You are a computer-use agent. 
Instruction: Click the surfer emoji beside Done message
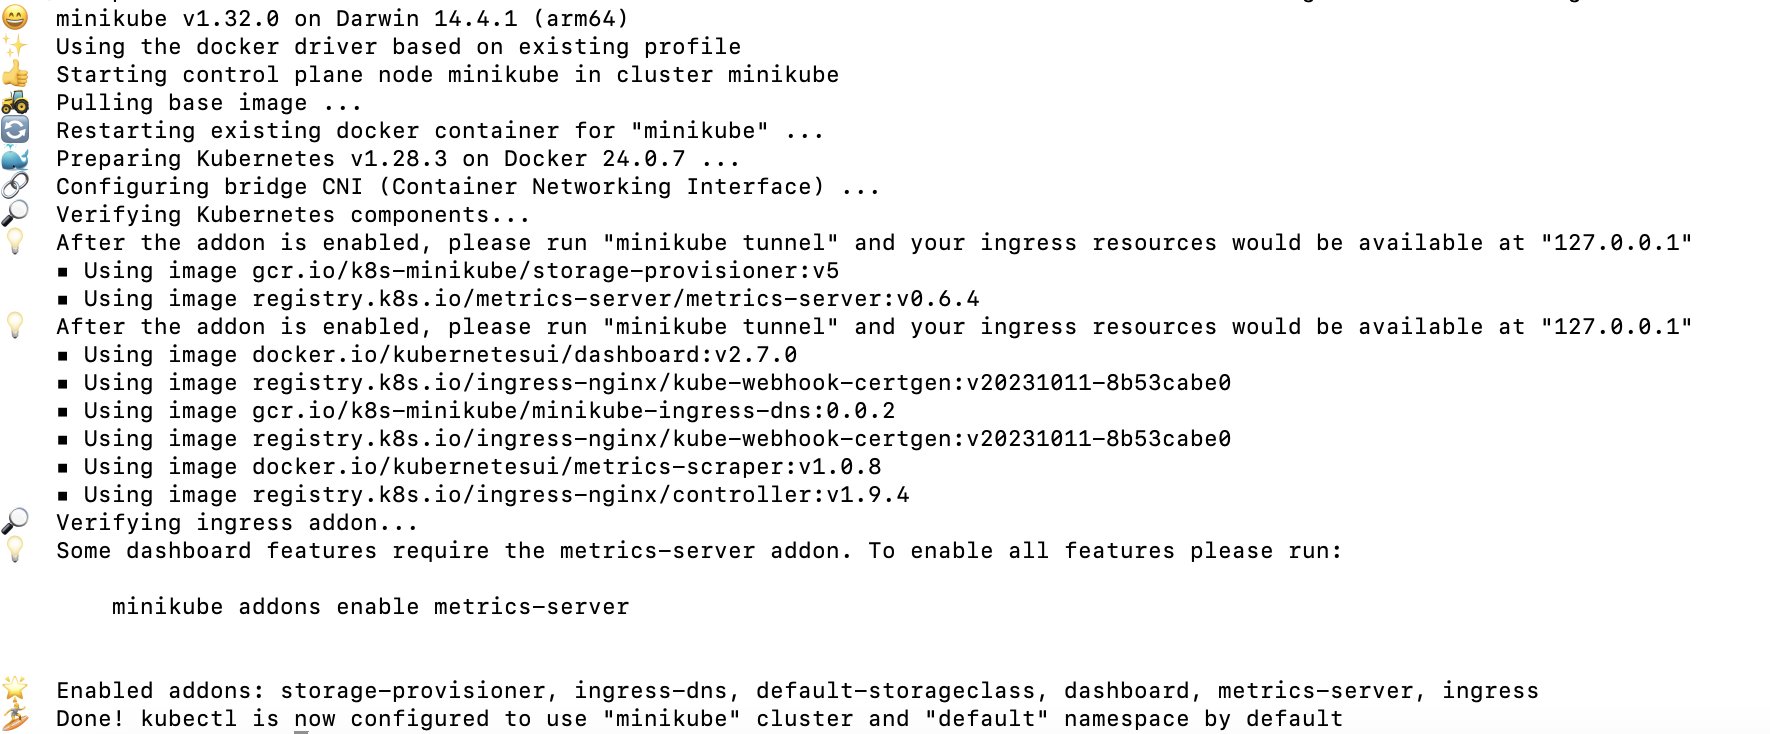[x=15, y=718]
